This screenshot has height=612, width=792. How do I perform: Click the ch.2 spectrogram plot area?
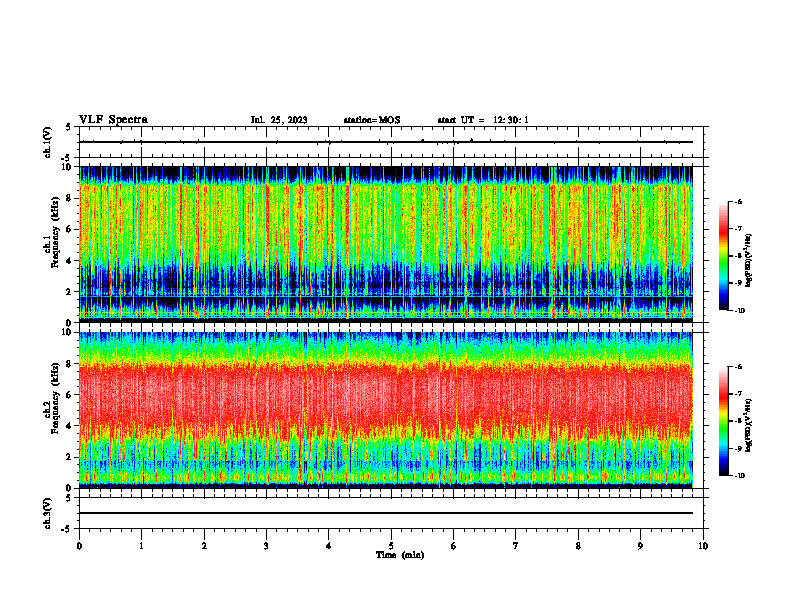point(386,410)
